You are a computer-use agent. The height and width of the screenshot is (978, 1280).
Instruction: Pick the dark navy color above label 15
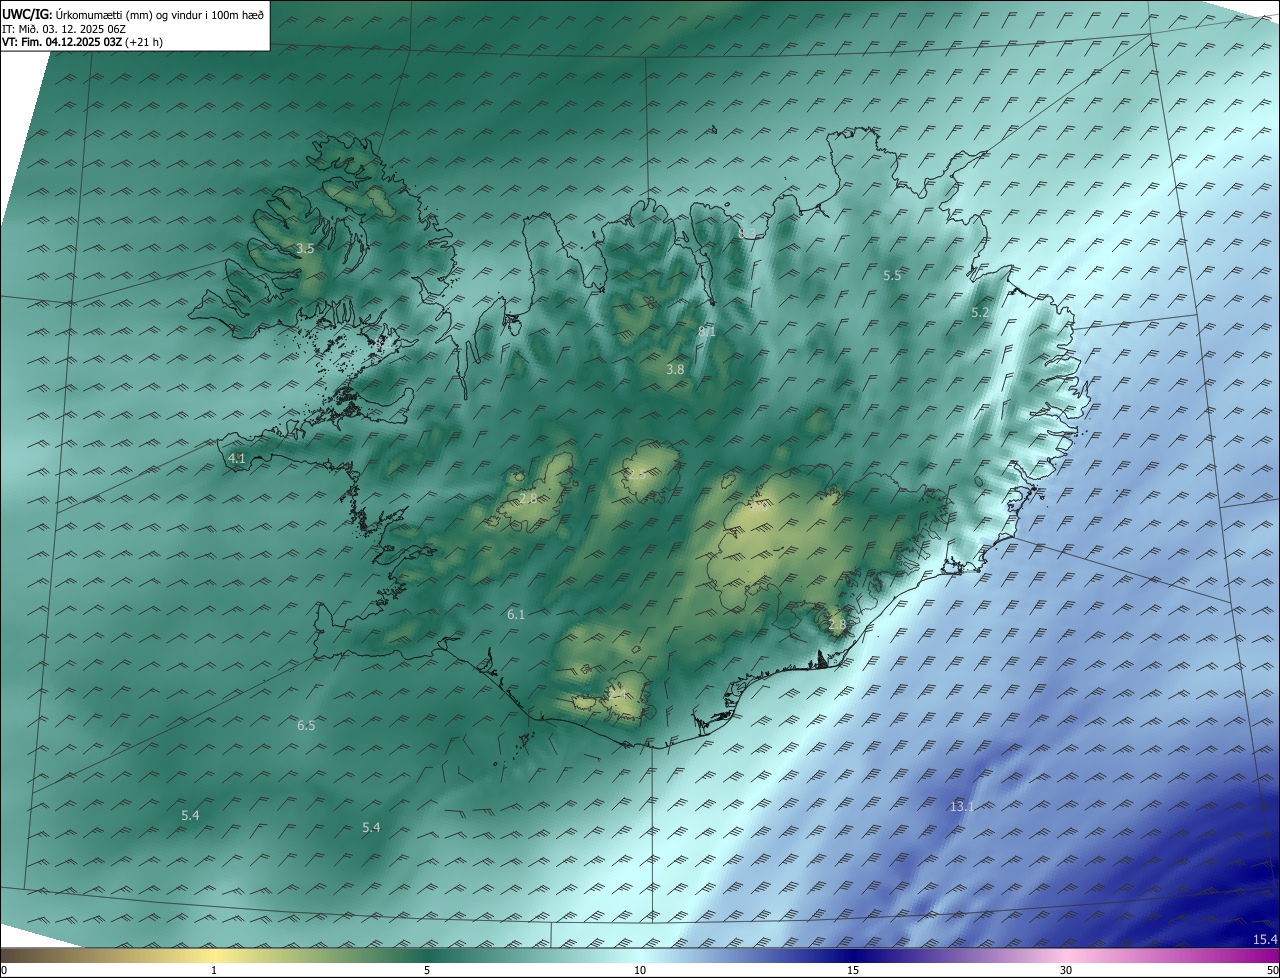click(x=853, y=955)
